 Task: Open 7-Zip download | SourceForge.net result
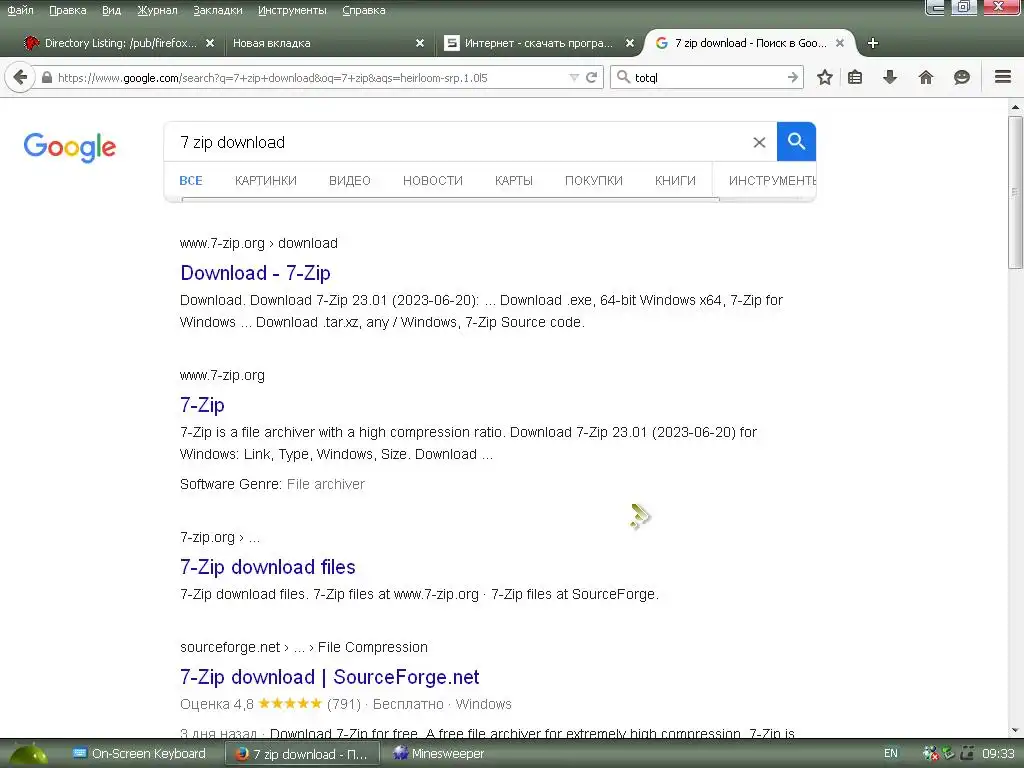(330, 677)
